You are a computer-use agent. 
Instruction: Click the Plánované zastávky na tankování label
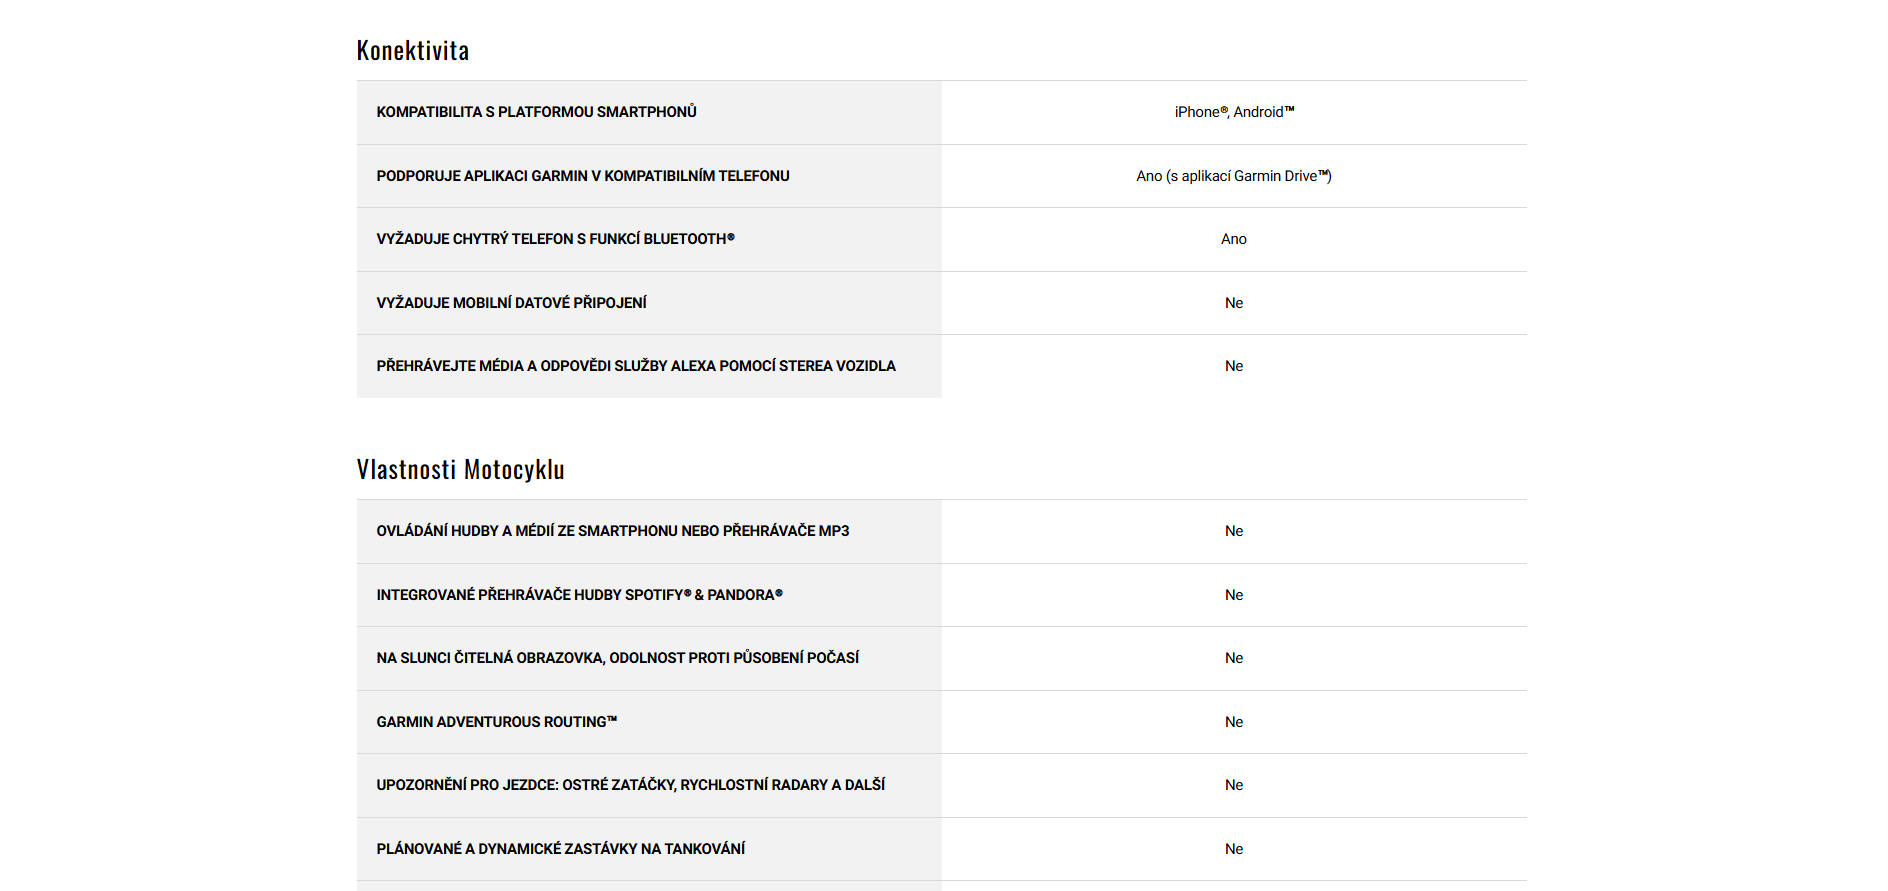(560, 849)
